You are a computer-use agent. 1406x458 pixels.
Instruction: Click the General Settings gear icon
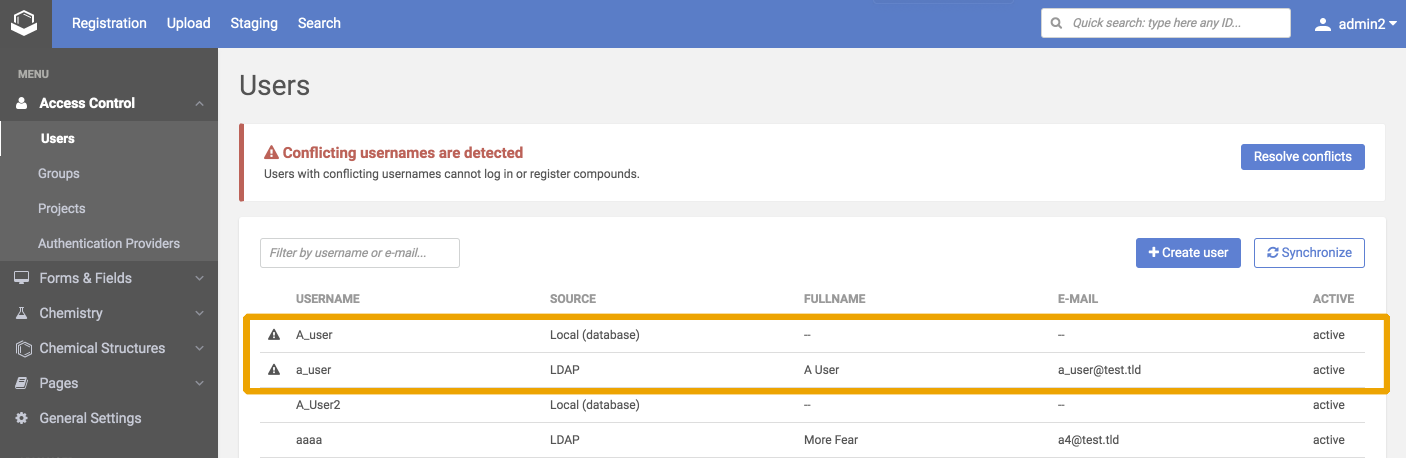click(21, 418)
